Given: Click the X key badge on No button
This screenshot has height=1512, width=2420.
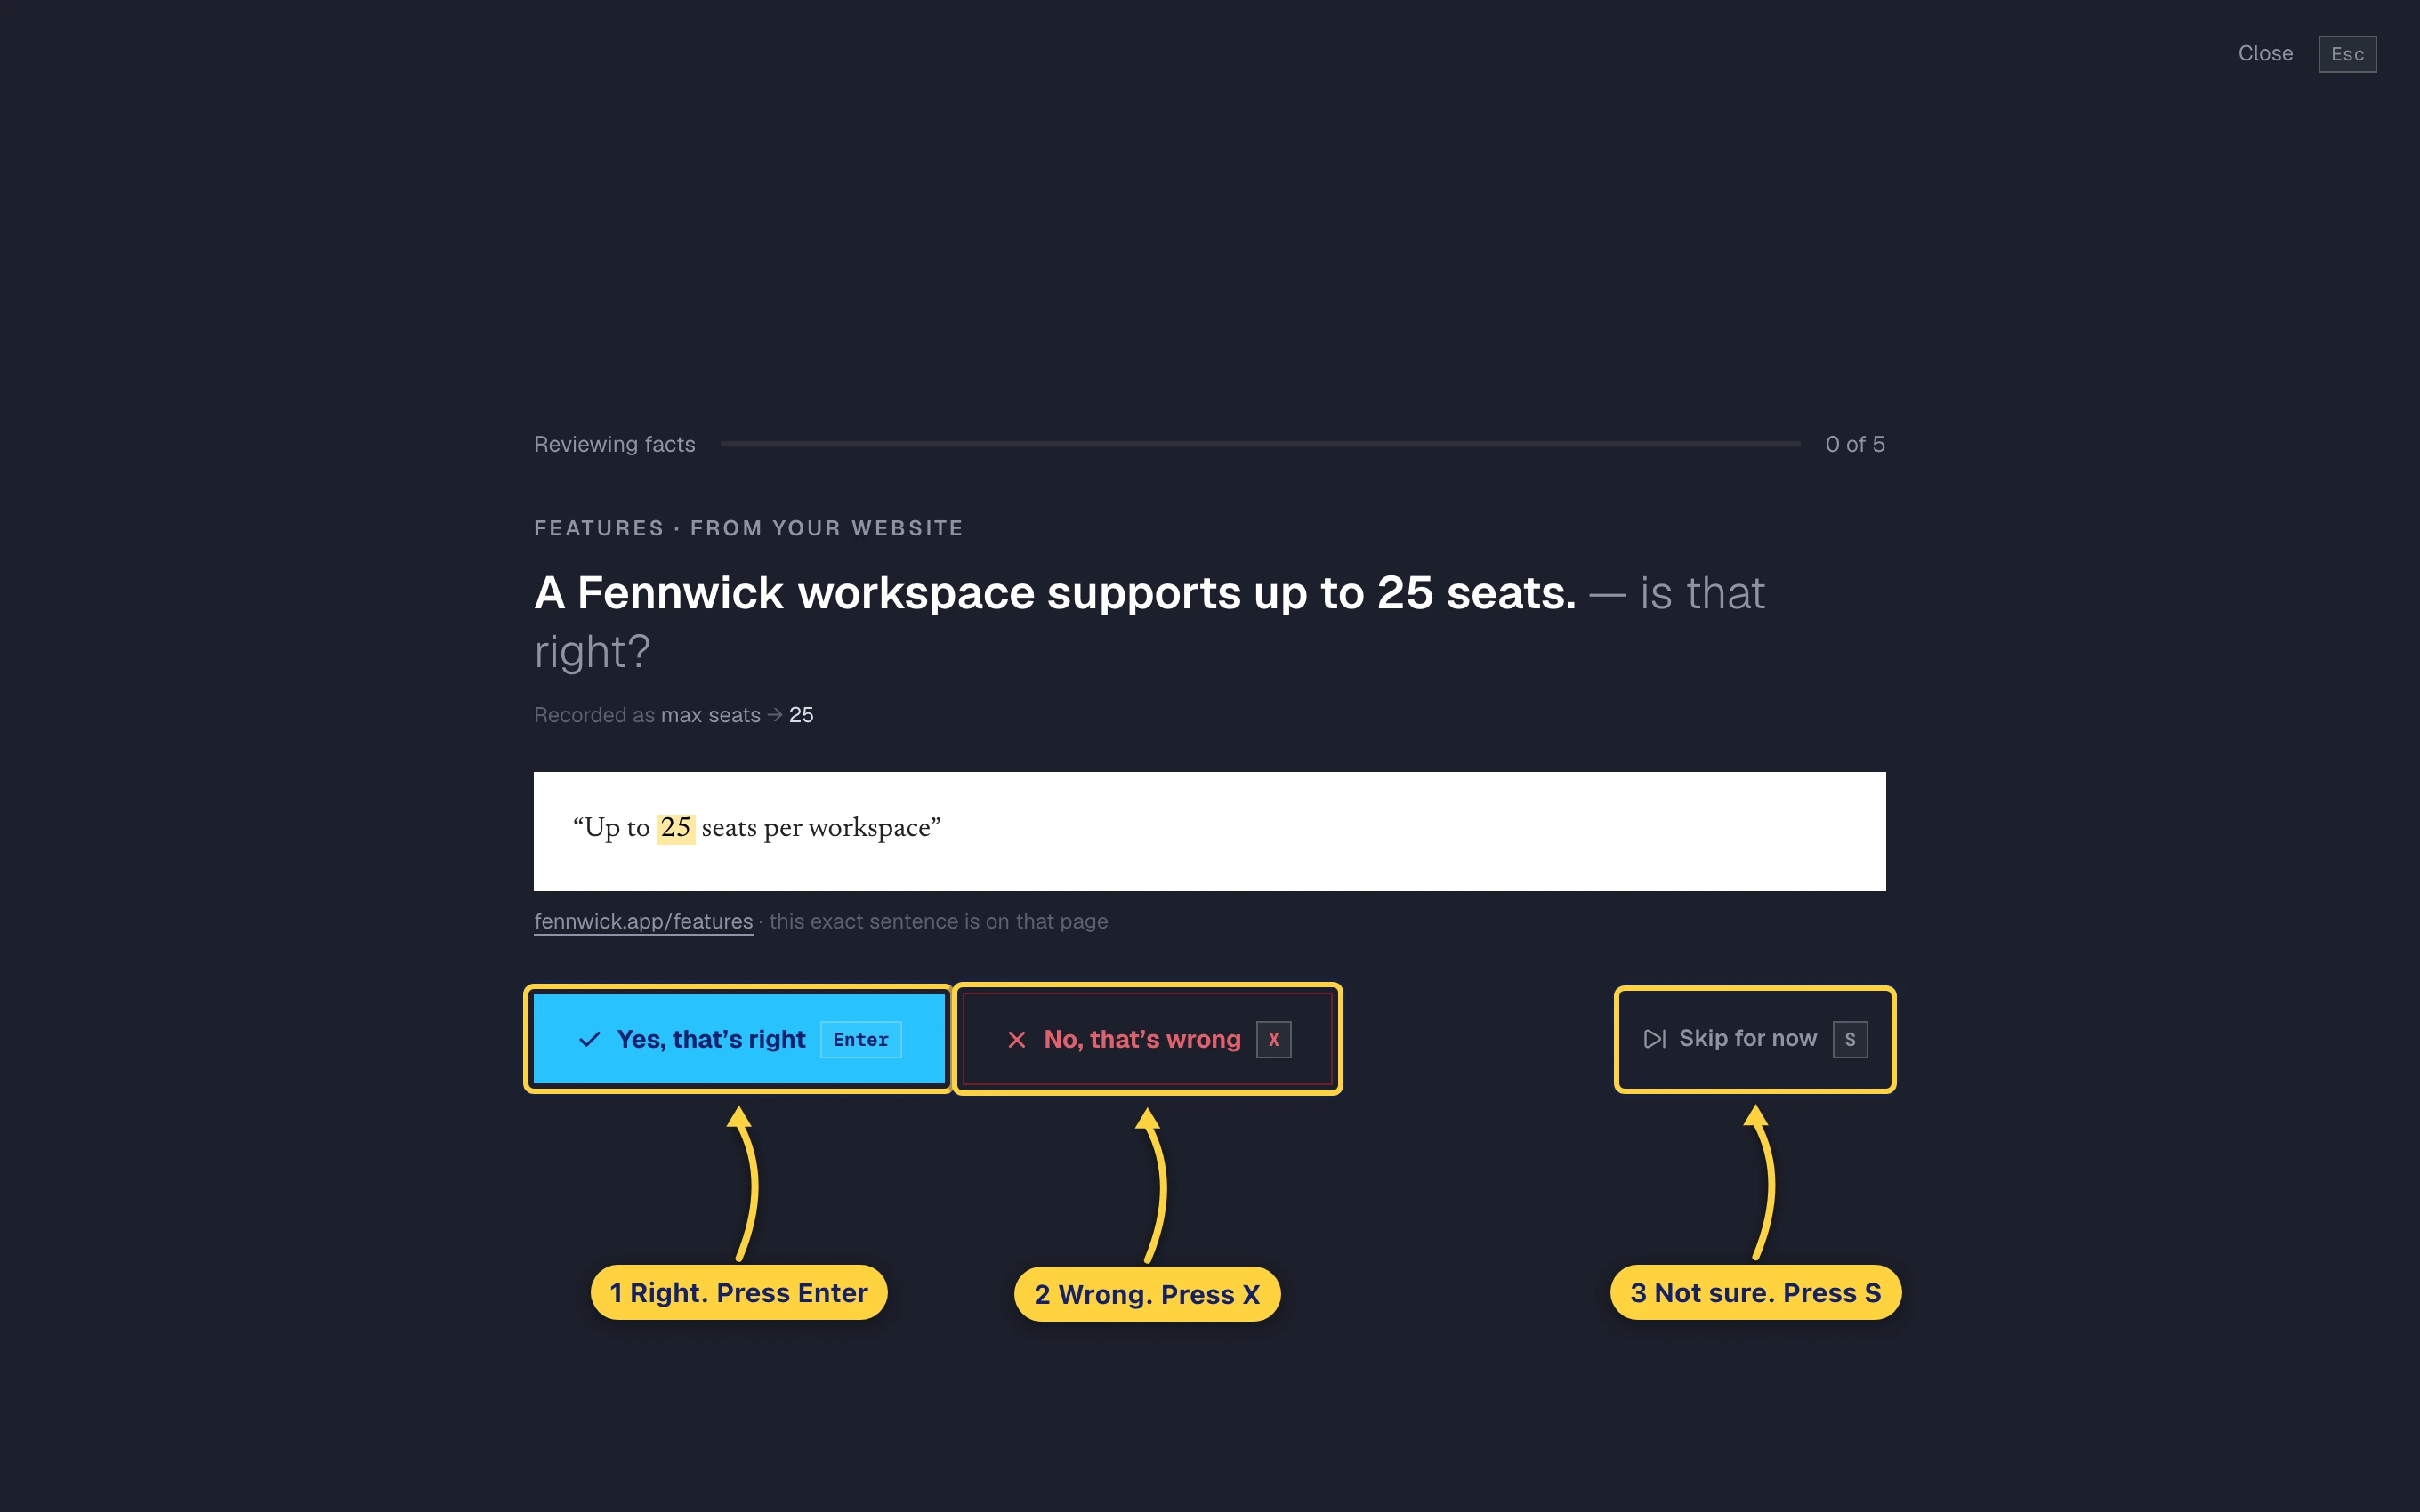Looking at the screenshot, I should pyautogui.click(x=1273, y=1039).
